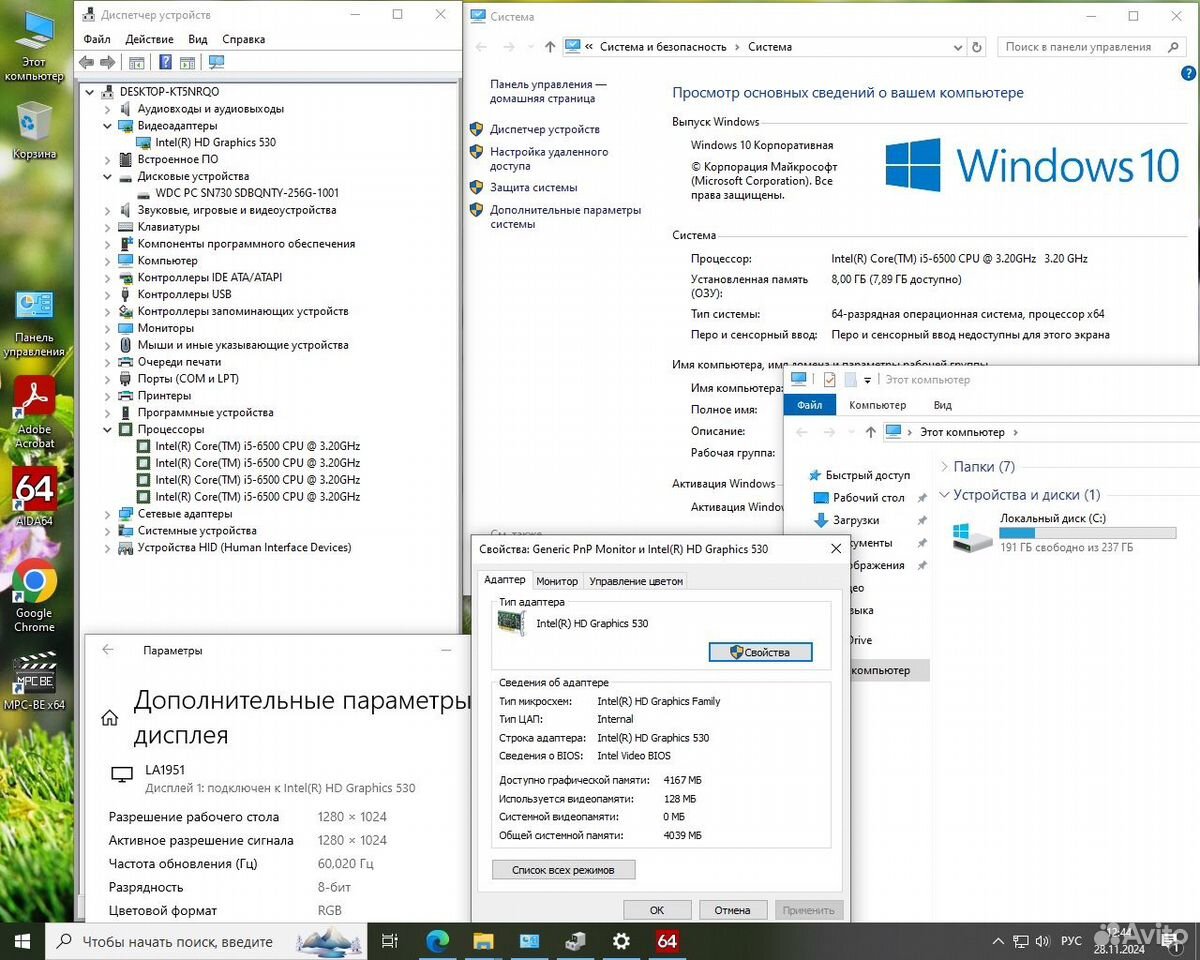Click the Свойства button in adapter dialog
The image size is (1200, 960).
760,652
